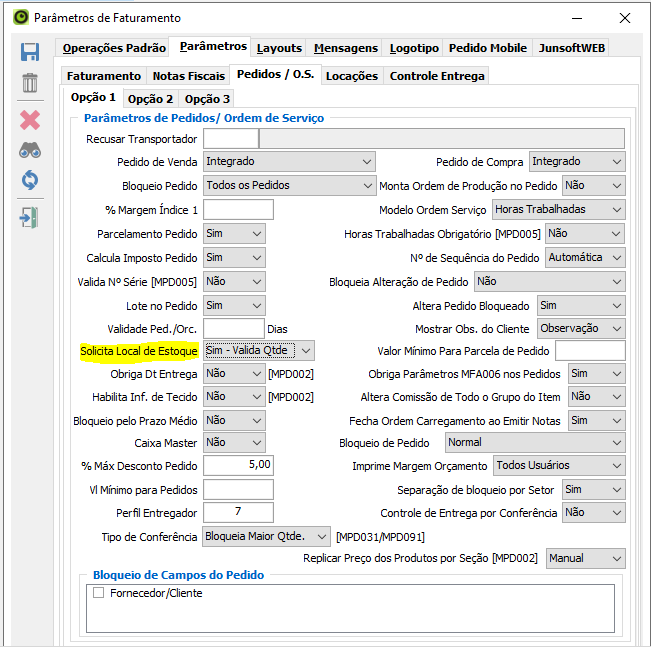Click the blue refresh arrows icon
Viewport: 651px width, 647px height.
(x=30, y=181)
